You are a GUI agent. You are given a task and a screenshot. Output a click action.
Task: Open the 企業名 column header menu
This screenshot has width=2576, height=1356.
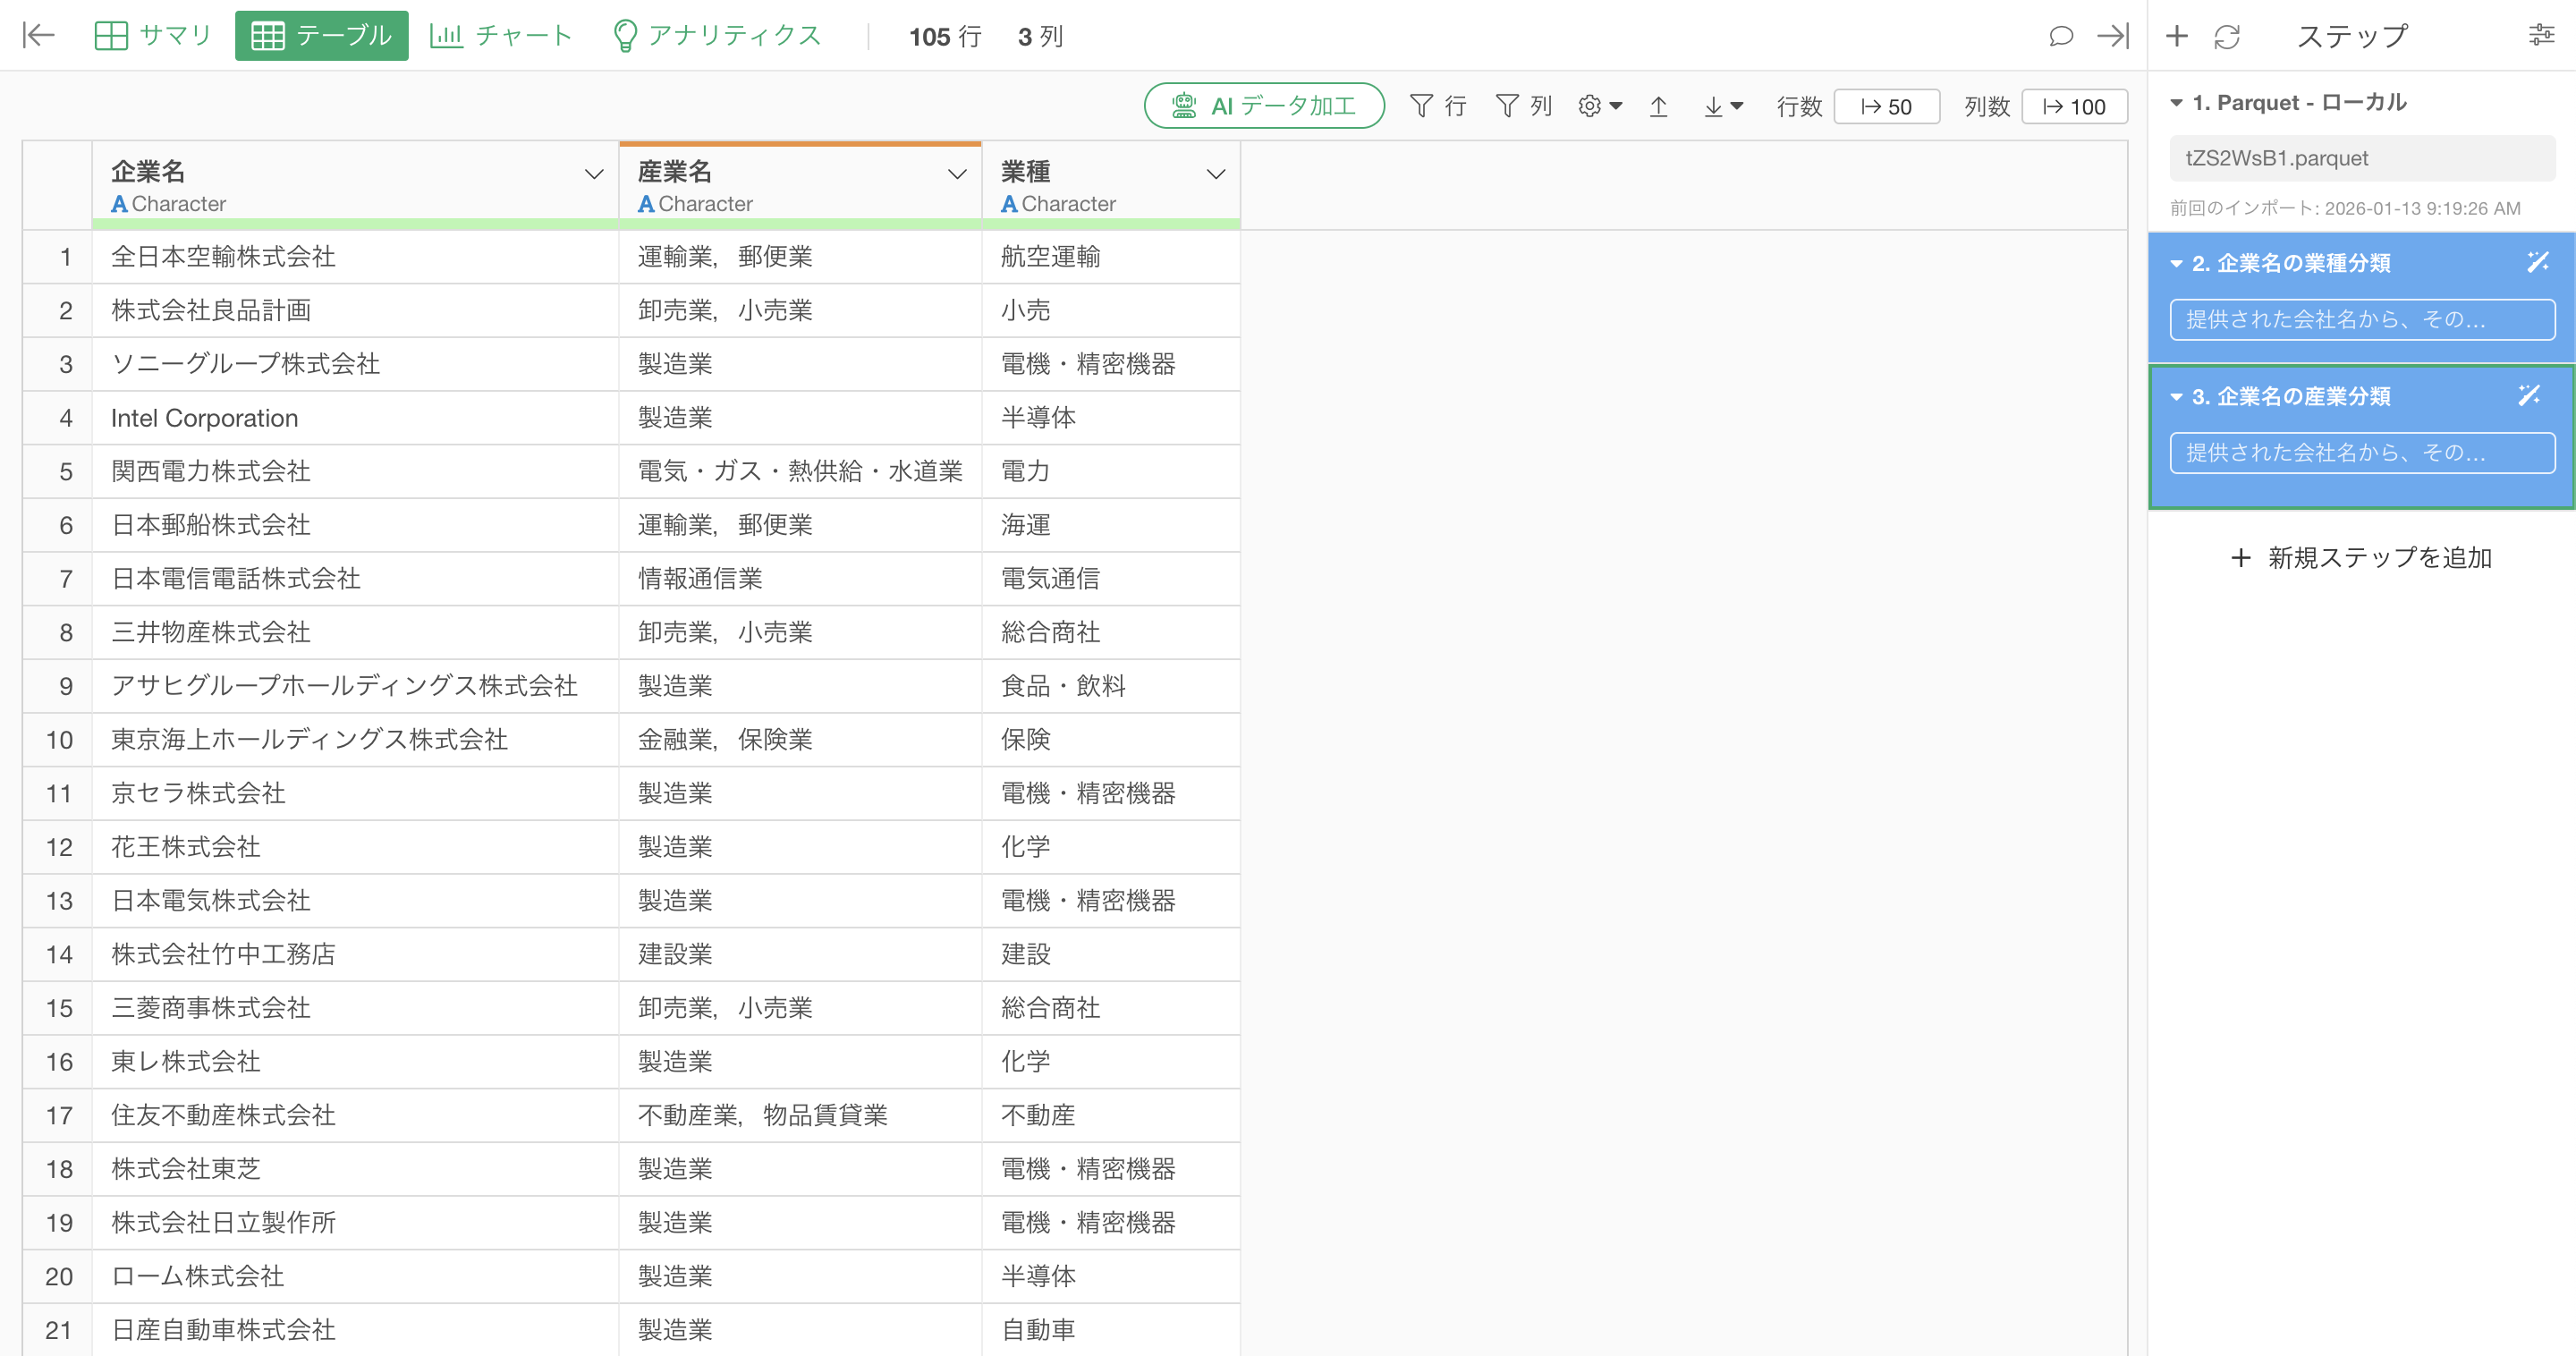click(594, 174)
